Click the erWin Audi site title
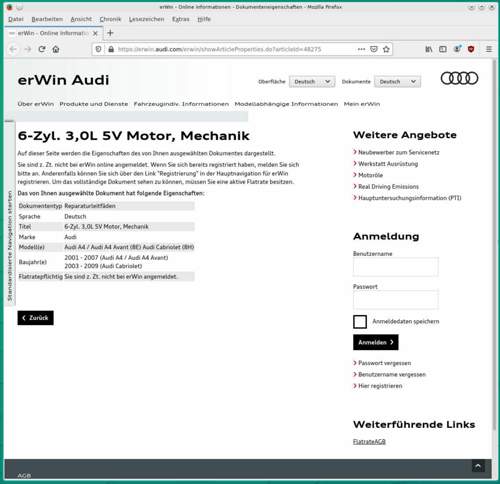 63,80
